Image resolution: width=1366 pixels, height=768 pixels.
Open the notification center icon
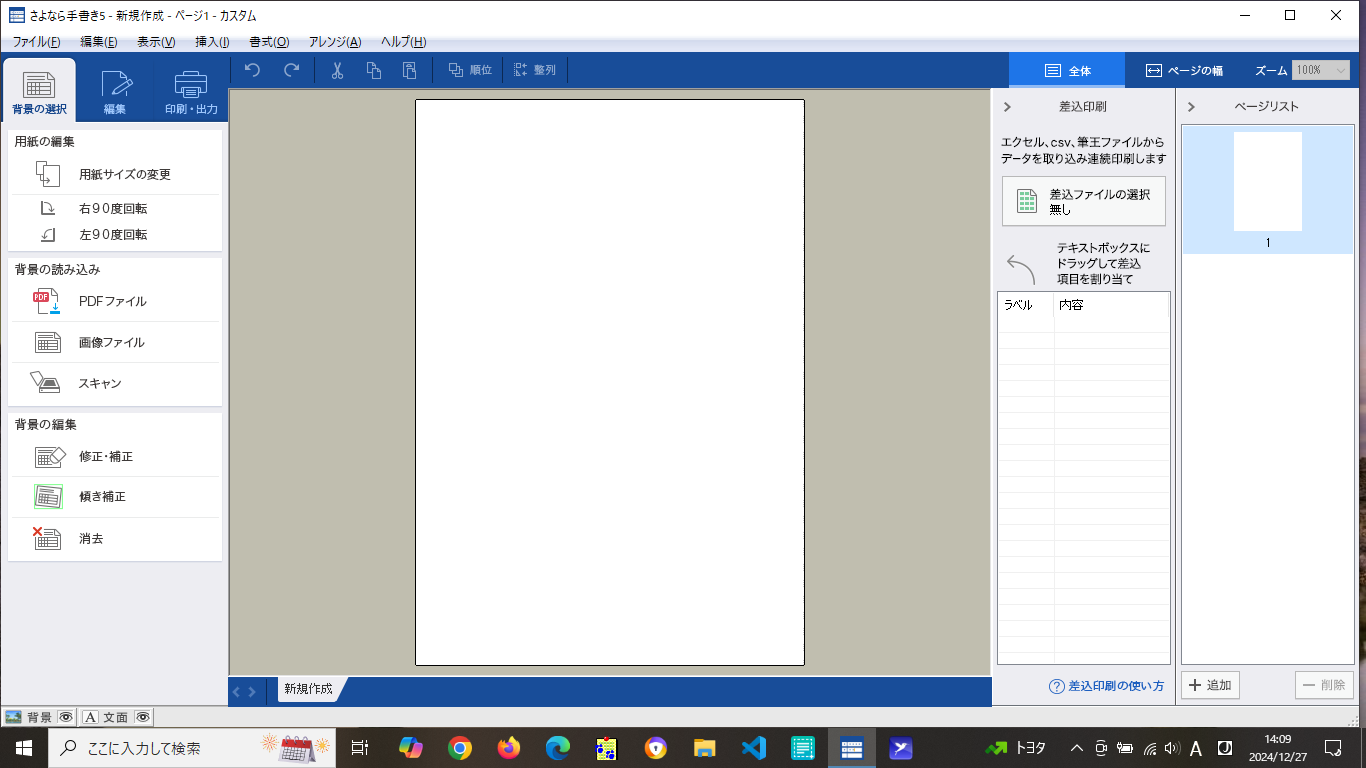click(x=1333, y=748)
